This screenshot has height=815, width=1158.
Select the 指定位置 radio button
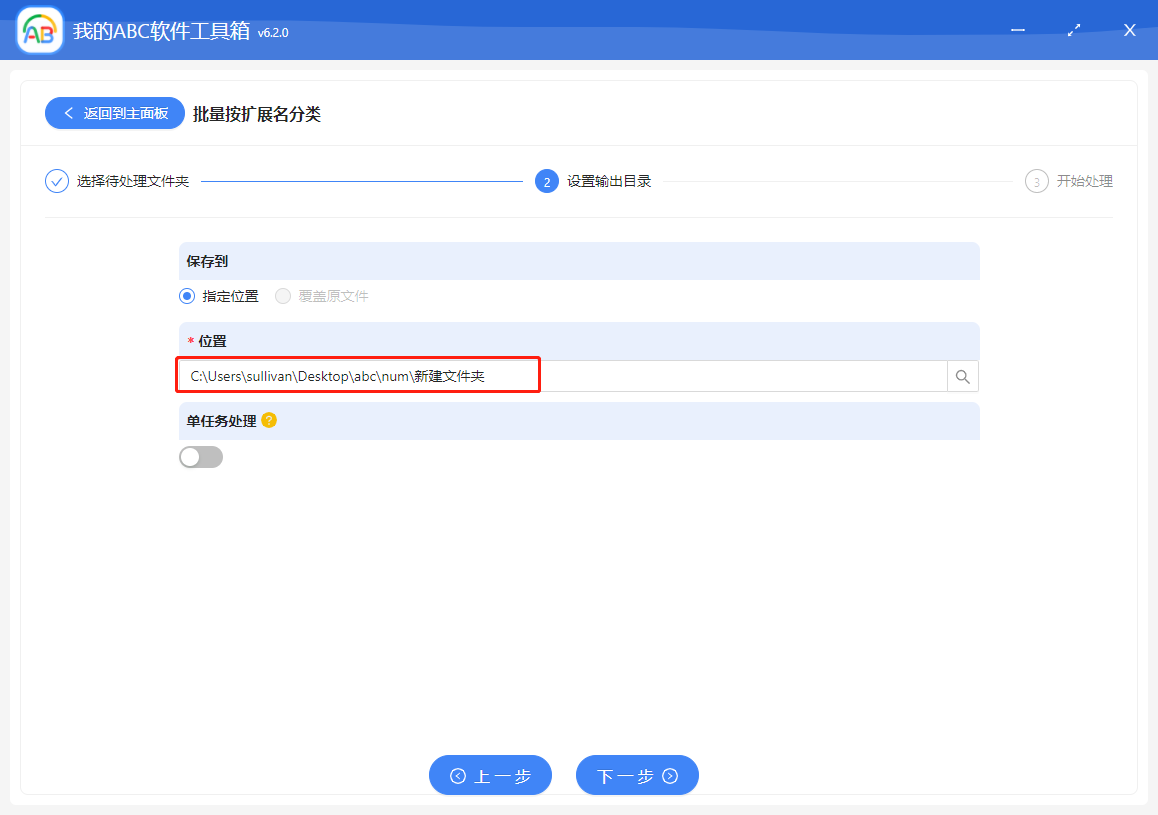click(x=186, y=296)
